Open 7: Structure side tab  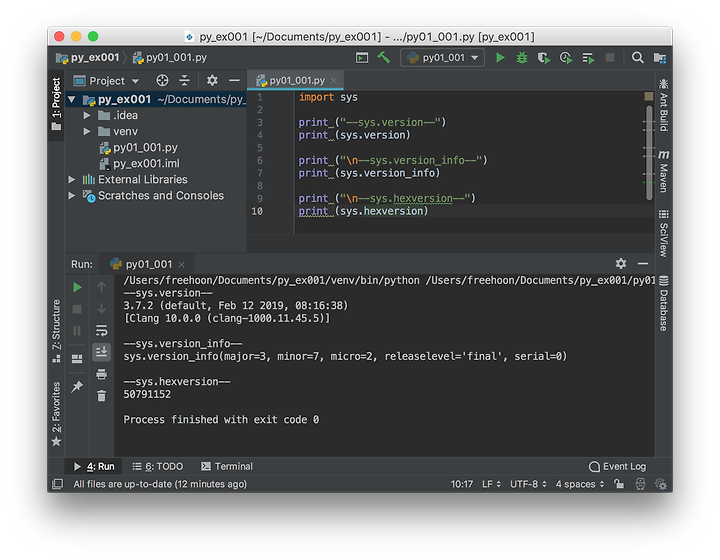[x=56, y=331]
